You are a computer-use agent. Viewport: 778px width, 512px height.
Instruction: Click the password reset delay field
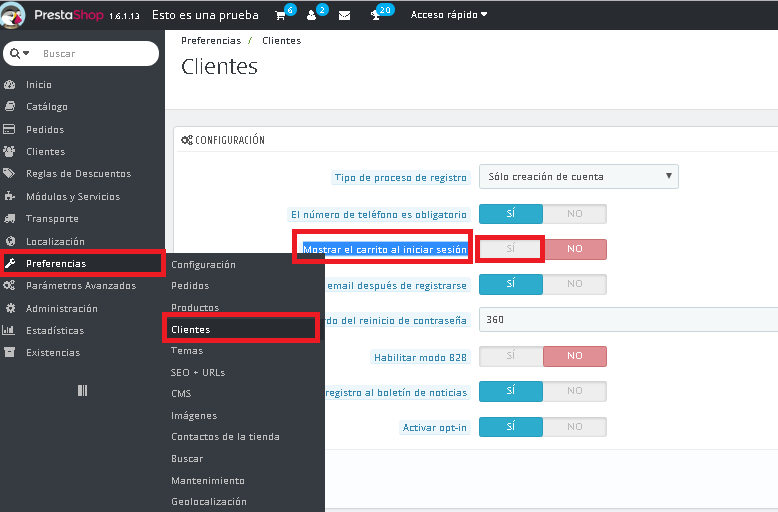coord(628,320)
